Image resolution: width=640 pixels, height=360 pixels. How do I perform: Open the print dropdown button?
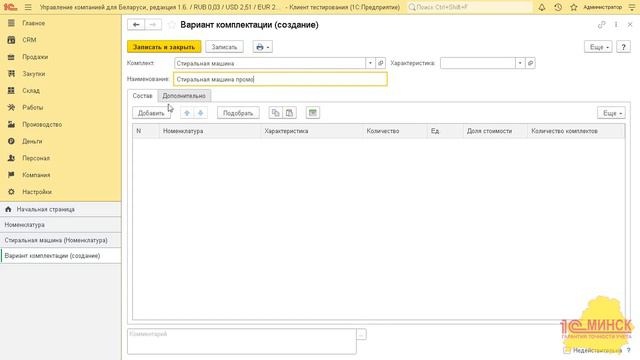pyautogui.click(x=262, y=47)
